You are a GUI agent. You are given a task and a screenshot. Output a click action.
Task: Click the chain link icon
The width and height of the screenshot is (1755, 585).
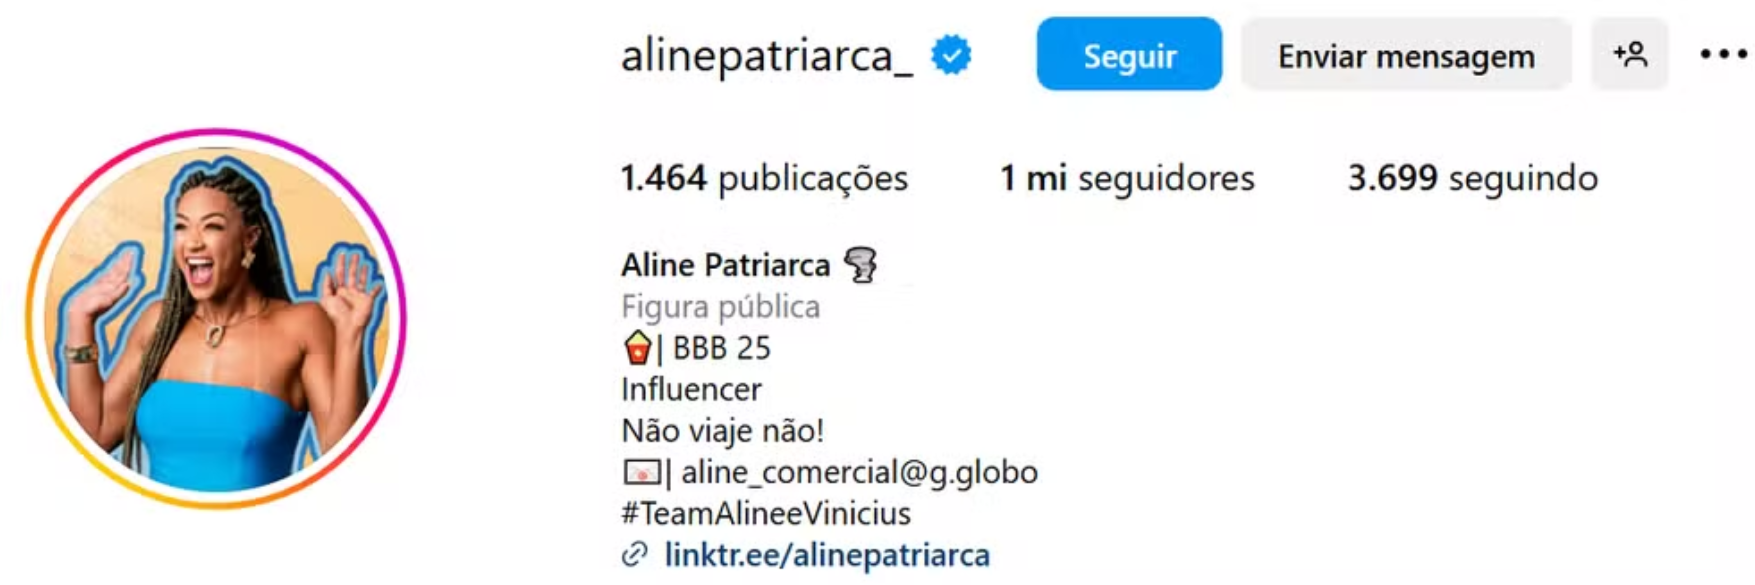pyautogui.click(x=635, y=554)
